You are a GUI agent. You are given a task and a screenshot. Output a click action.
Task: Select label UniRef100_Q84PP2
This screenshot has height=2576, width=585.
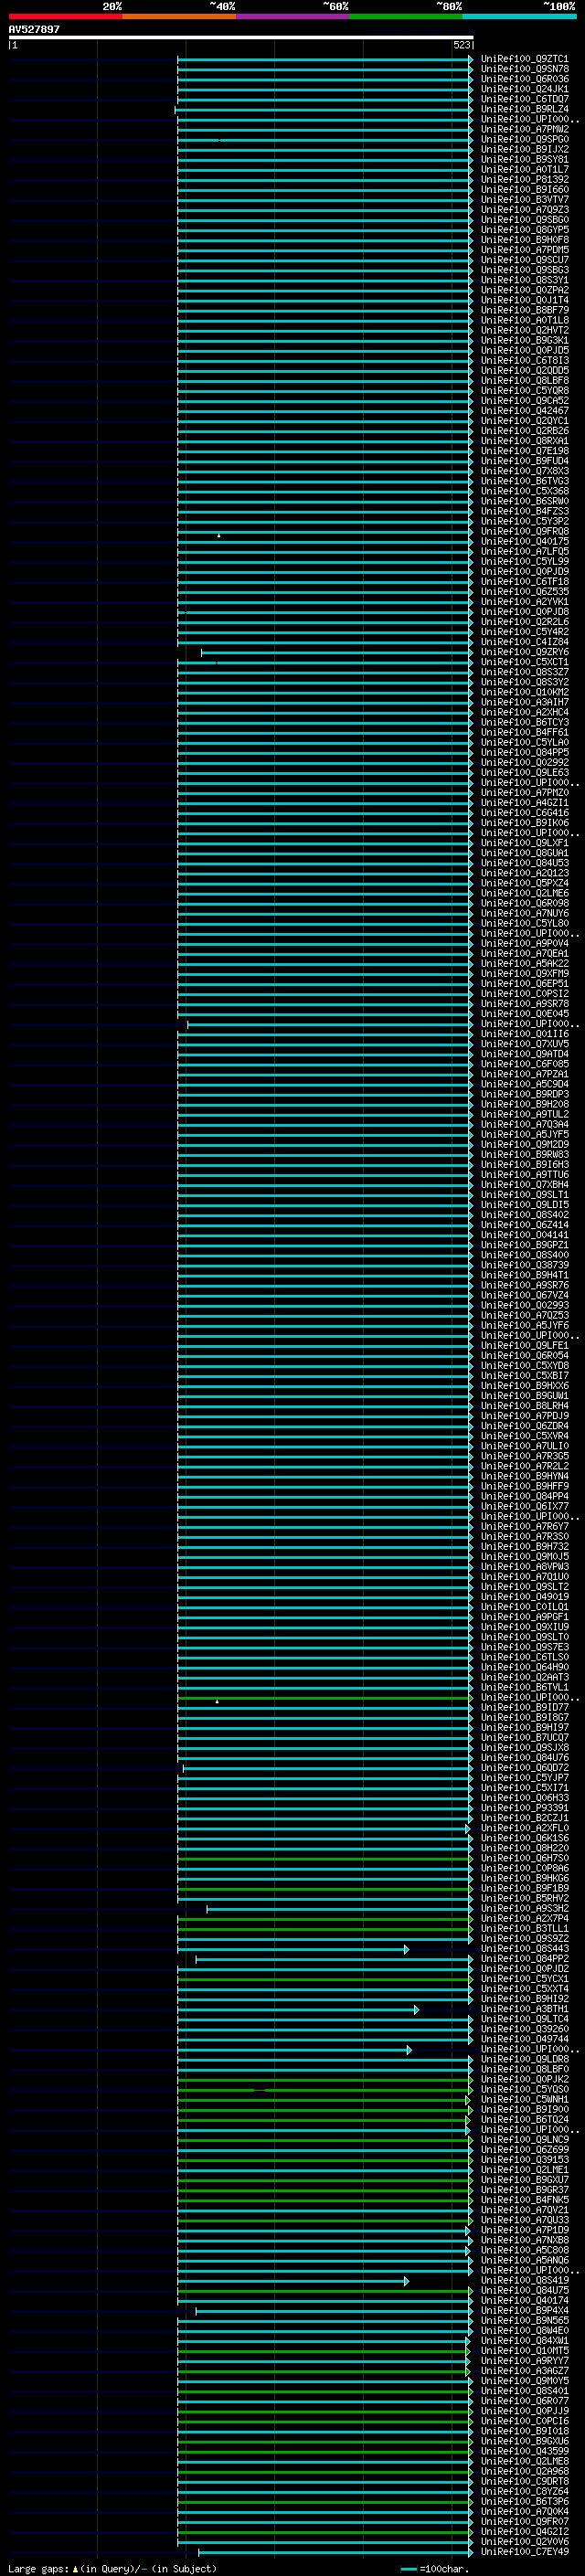[x=525, y=1959]
